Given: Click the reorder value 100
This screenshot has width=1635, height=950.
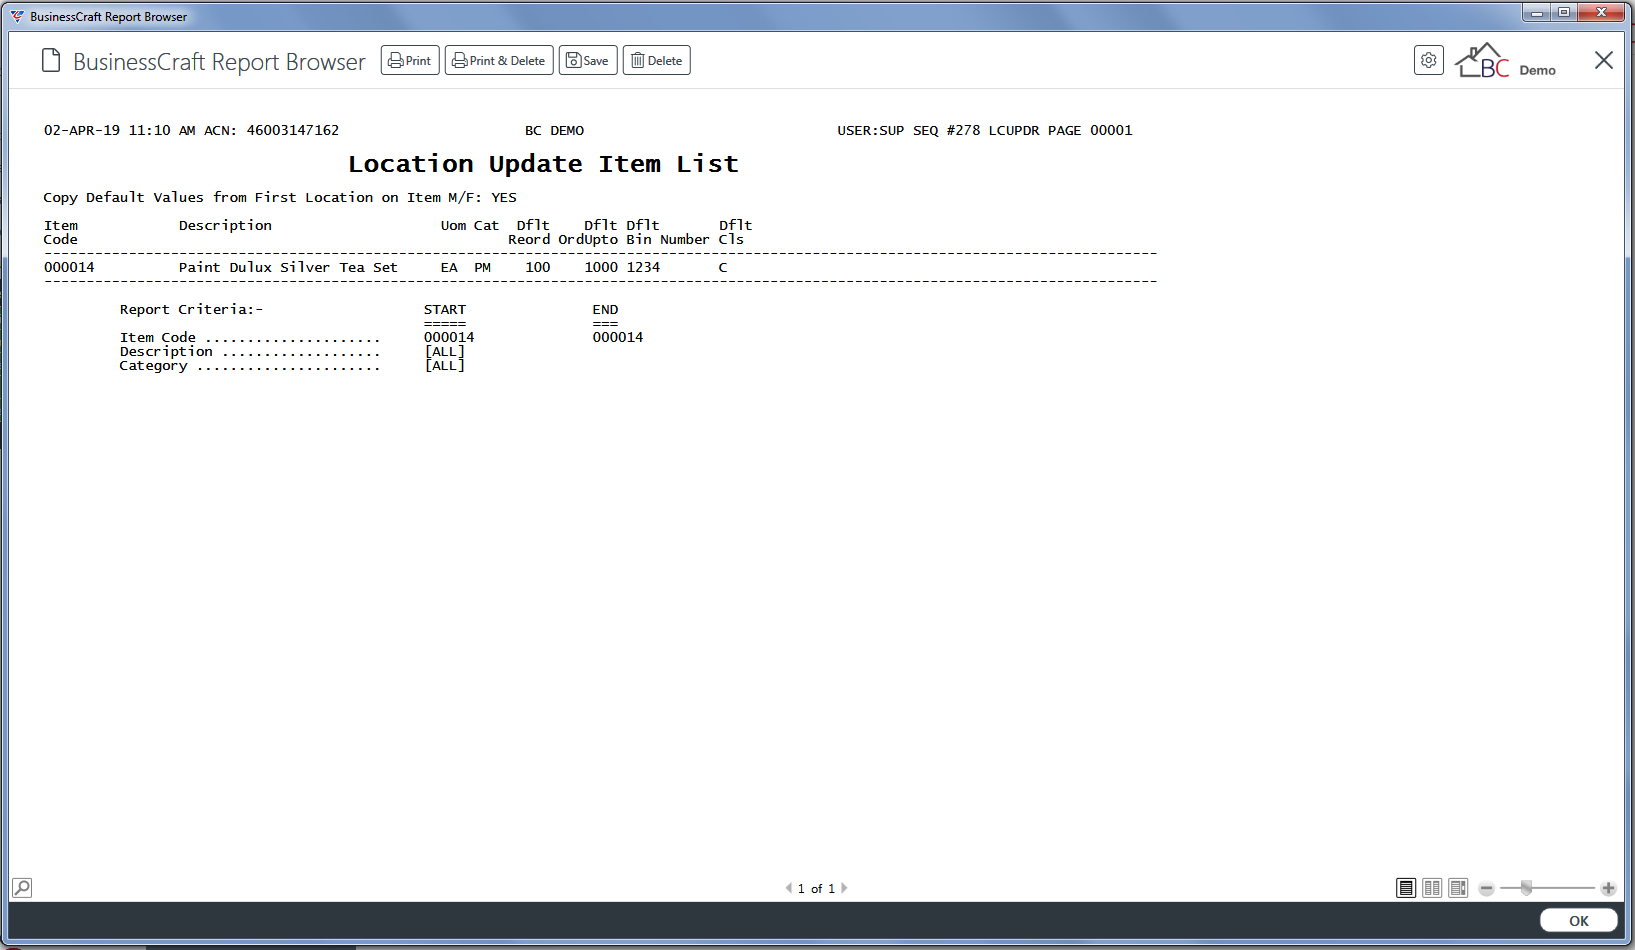Looking at the screenshot, I should [538, 267].
